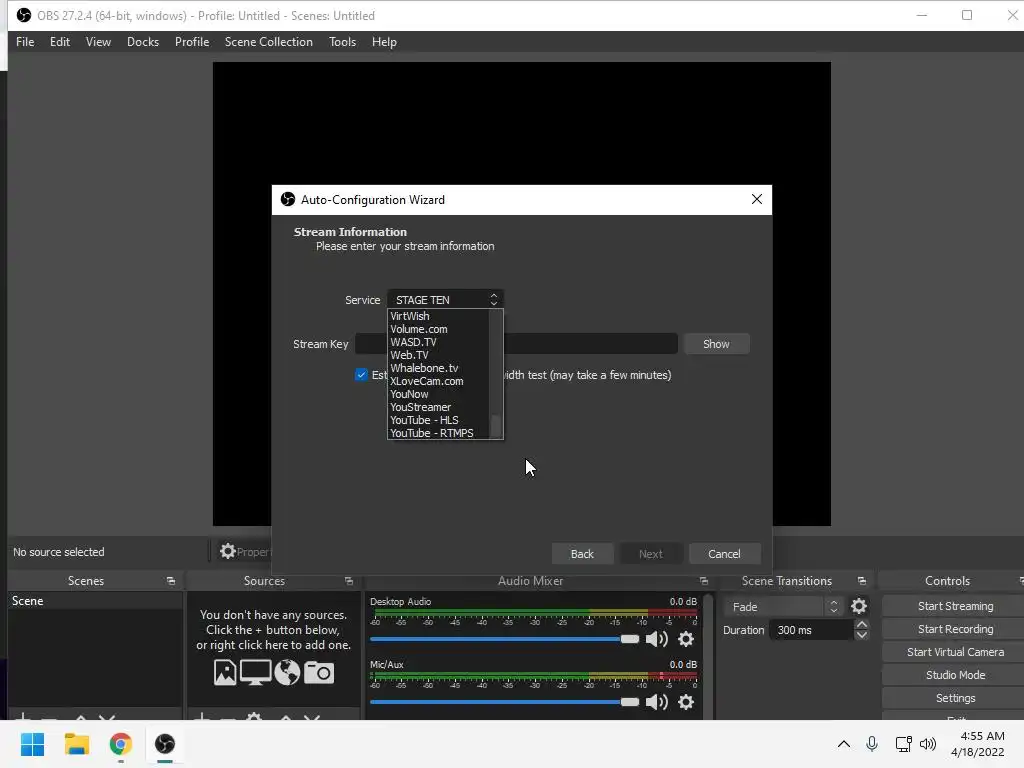This screenshot has height=768, width=1024.
Task: Open the Scene Collection menu
Action: coord(268,42)
